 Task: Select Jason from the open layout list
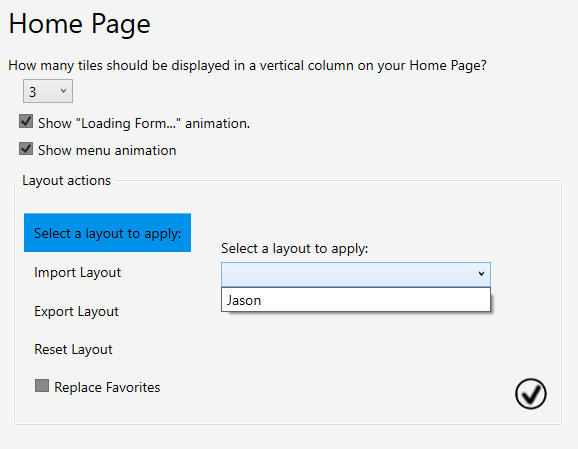356,300
